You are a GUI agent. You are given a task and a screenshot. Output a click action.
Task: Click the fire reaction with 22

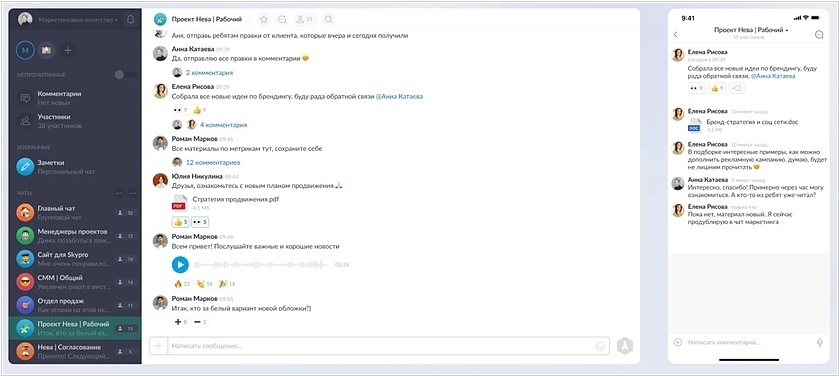point(182,284)
